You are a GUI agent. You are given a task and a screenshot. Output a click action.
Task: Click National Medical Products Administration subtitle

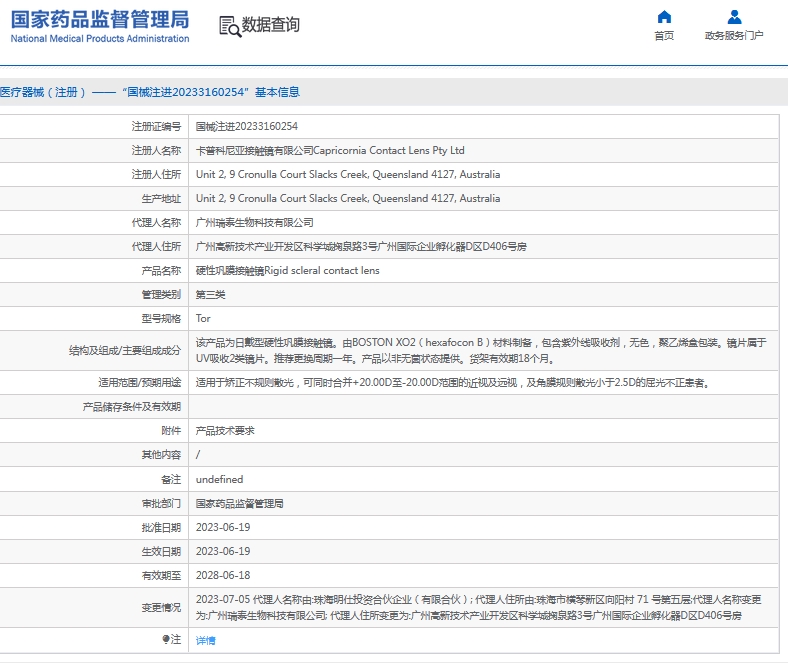click(x=100, y=39)
